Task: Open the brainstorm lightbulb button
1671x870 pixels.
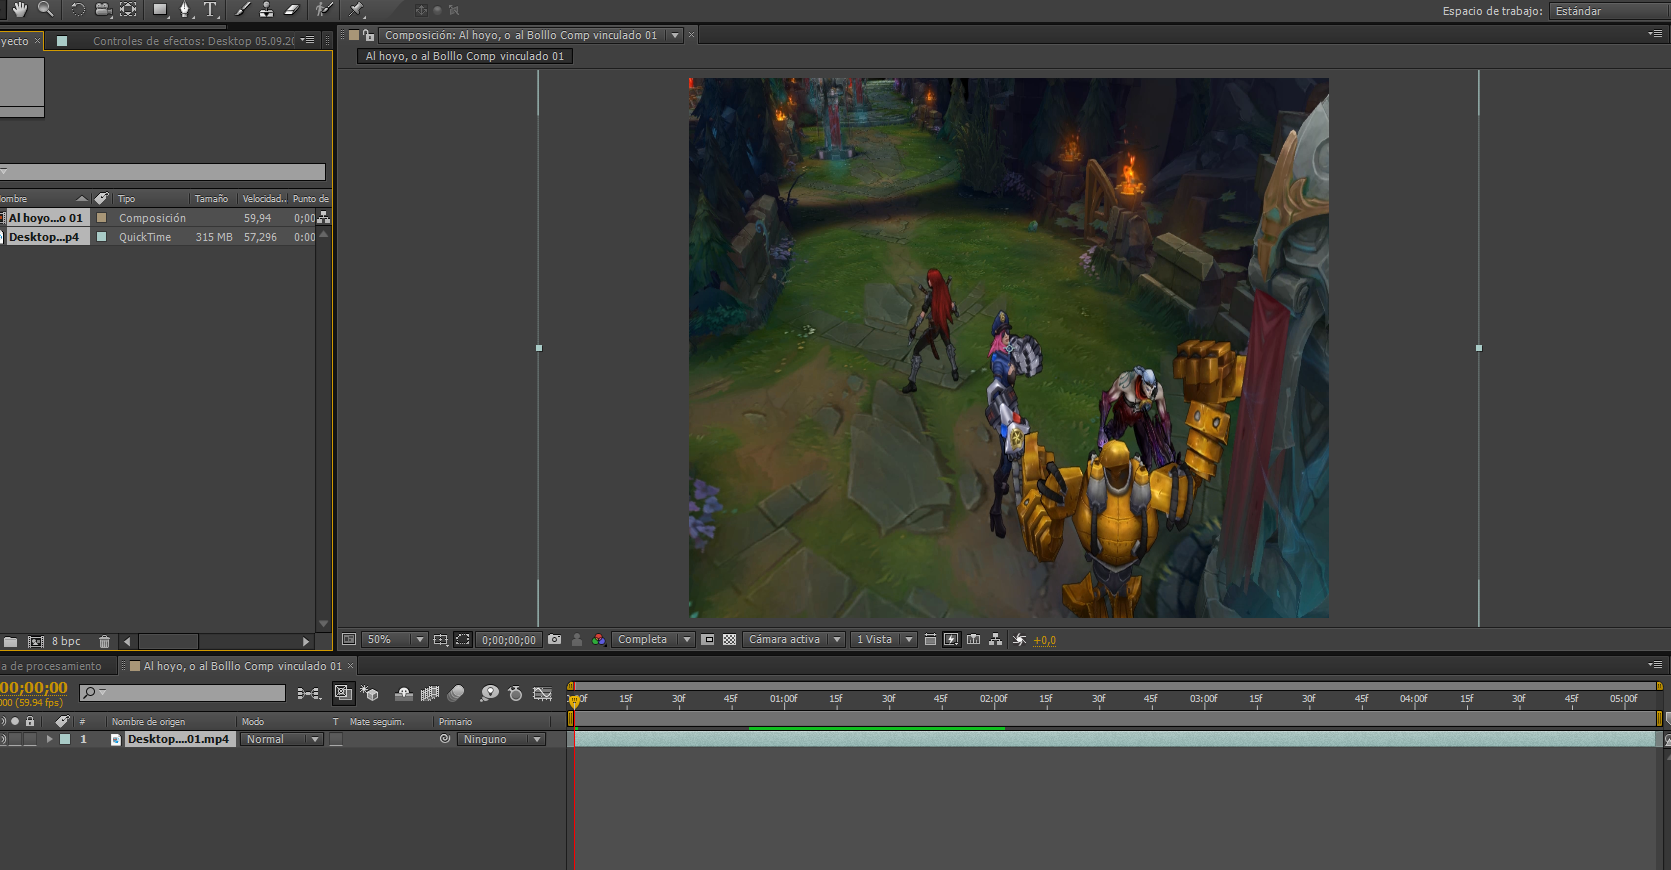Action: 489,693
